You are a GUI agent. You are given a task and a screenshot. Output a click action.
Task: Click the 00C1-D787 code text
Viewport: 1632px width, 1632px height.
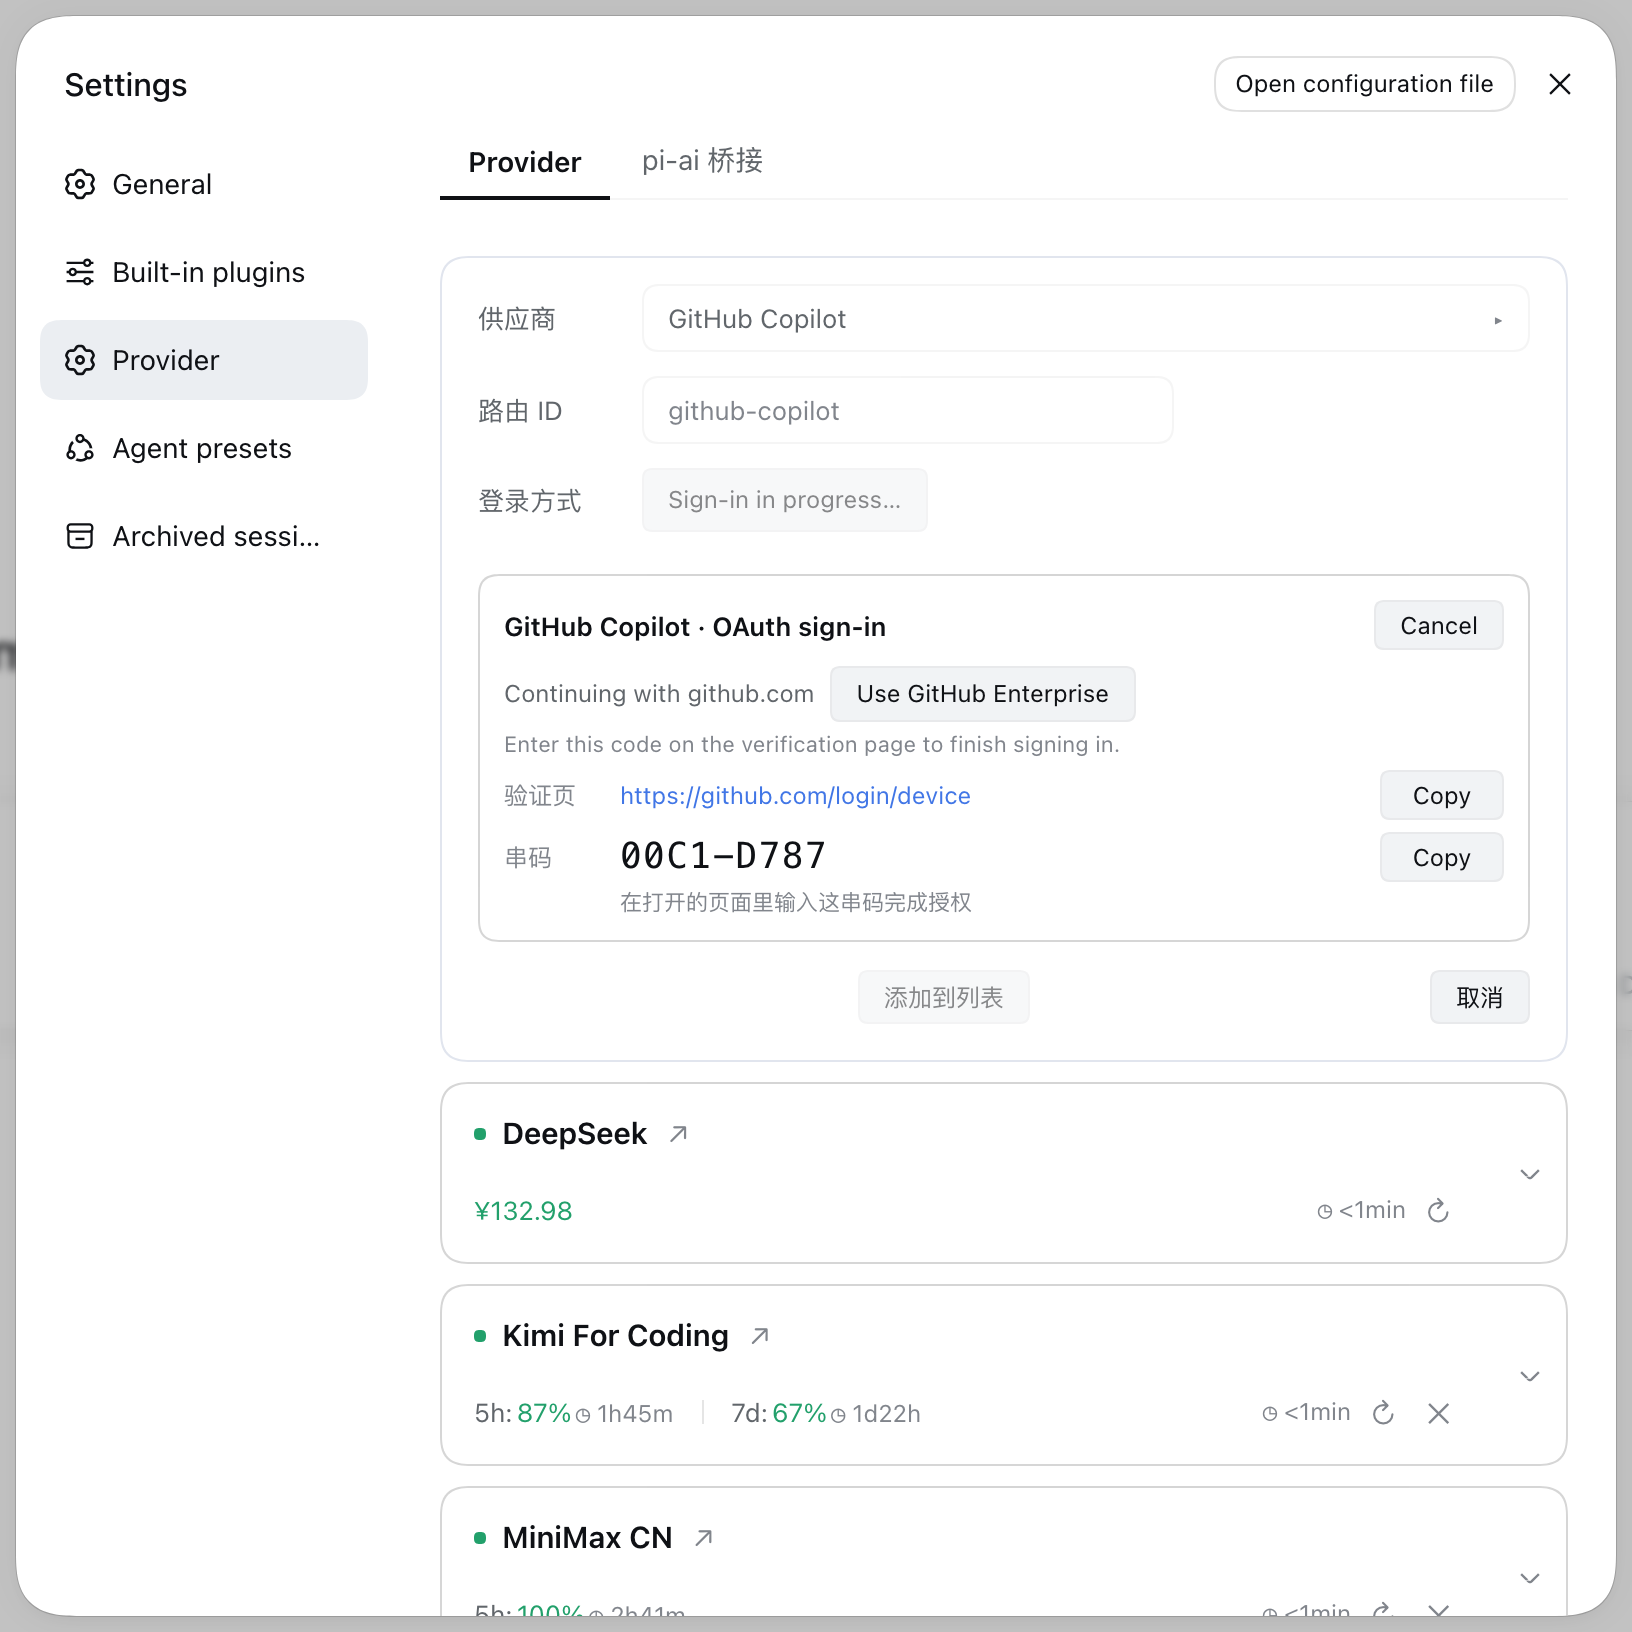[x=723, y=856]
